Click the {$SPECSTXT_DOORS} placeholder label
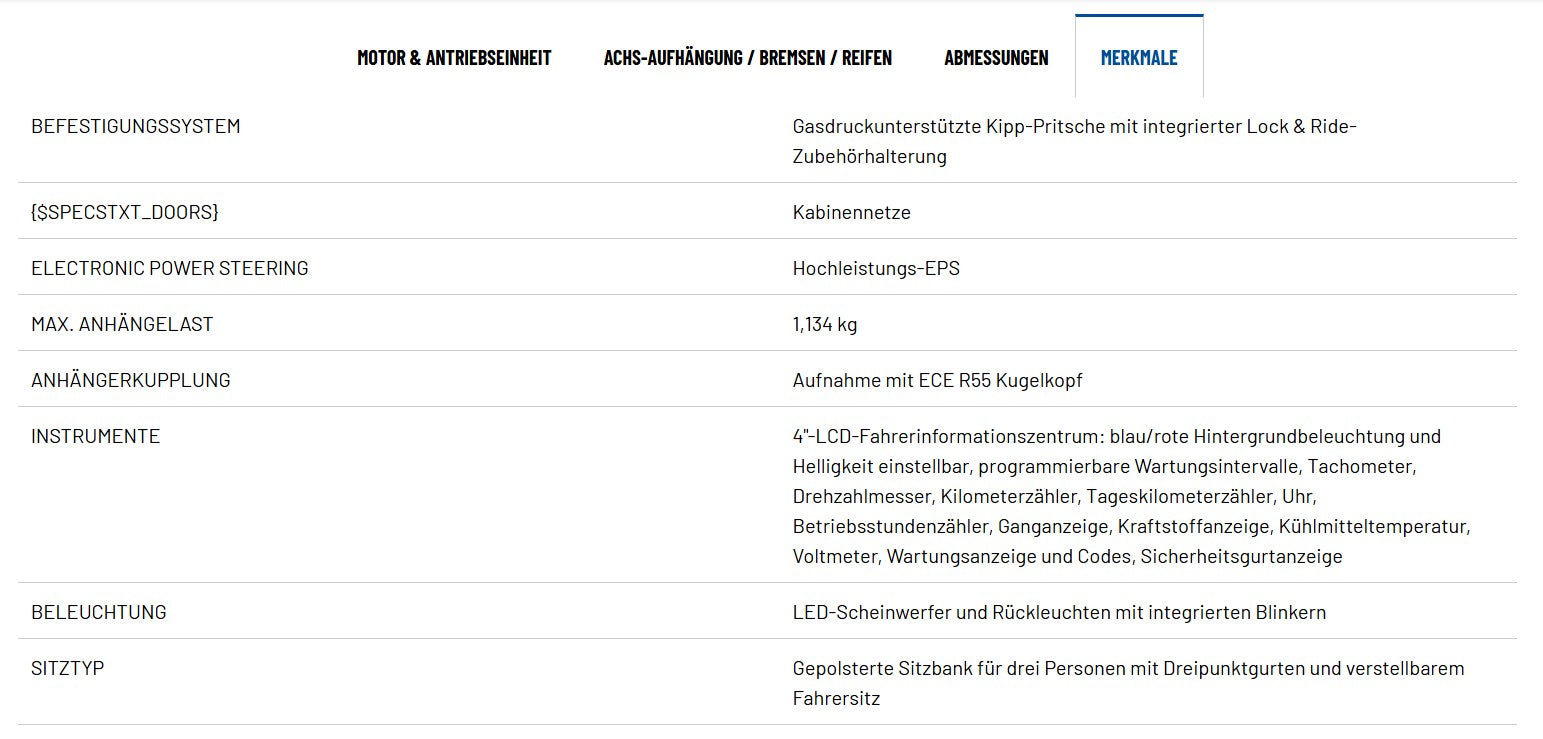This screenshot has width=1543, height=739. [125, 212]
